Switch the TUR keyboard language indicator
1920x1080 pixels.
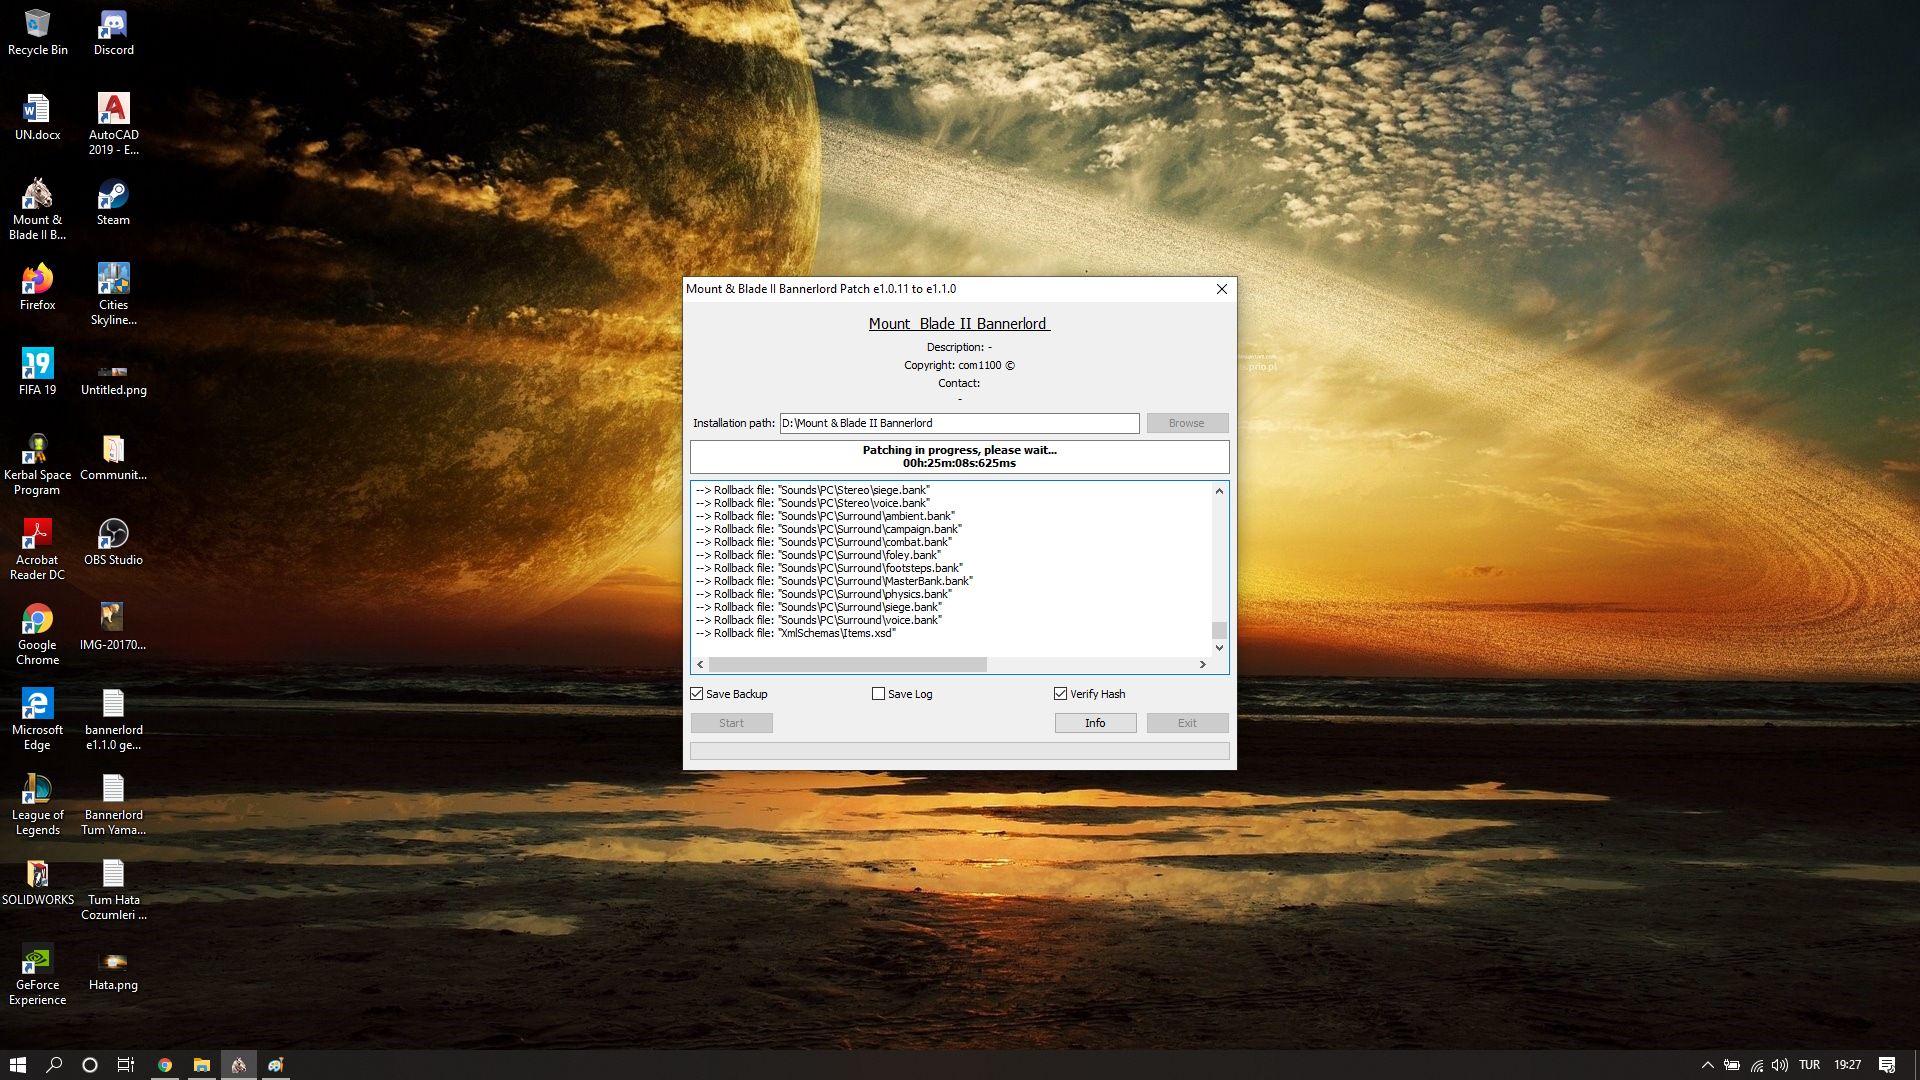(1809, 1065)
